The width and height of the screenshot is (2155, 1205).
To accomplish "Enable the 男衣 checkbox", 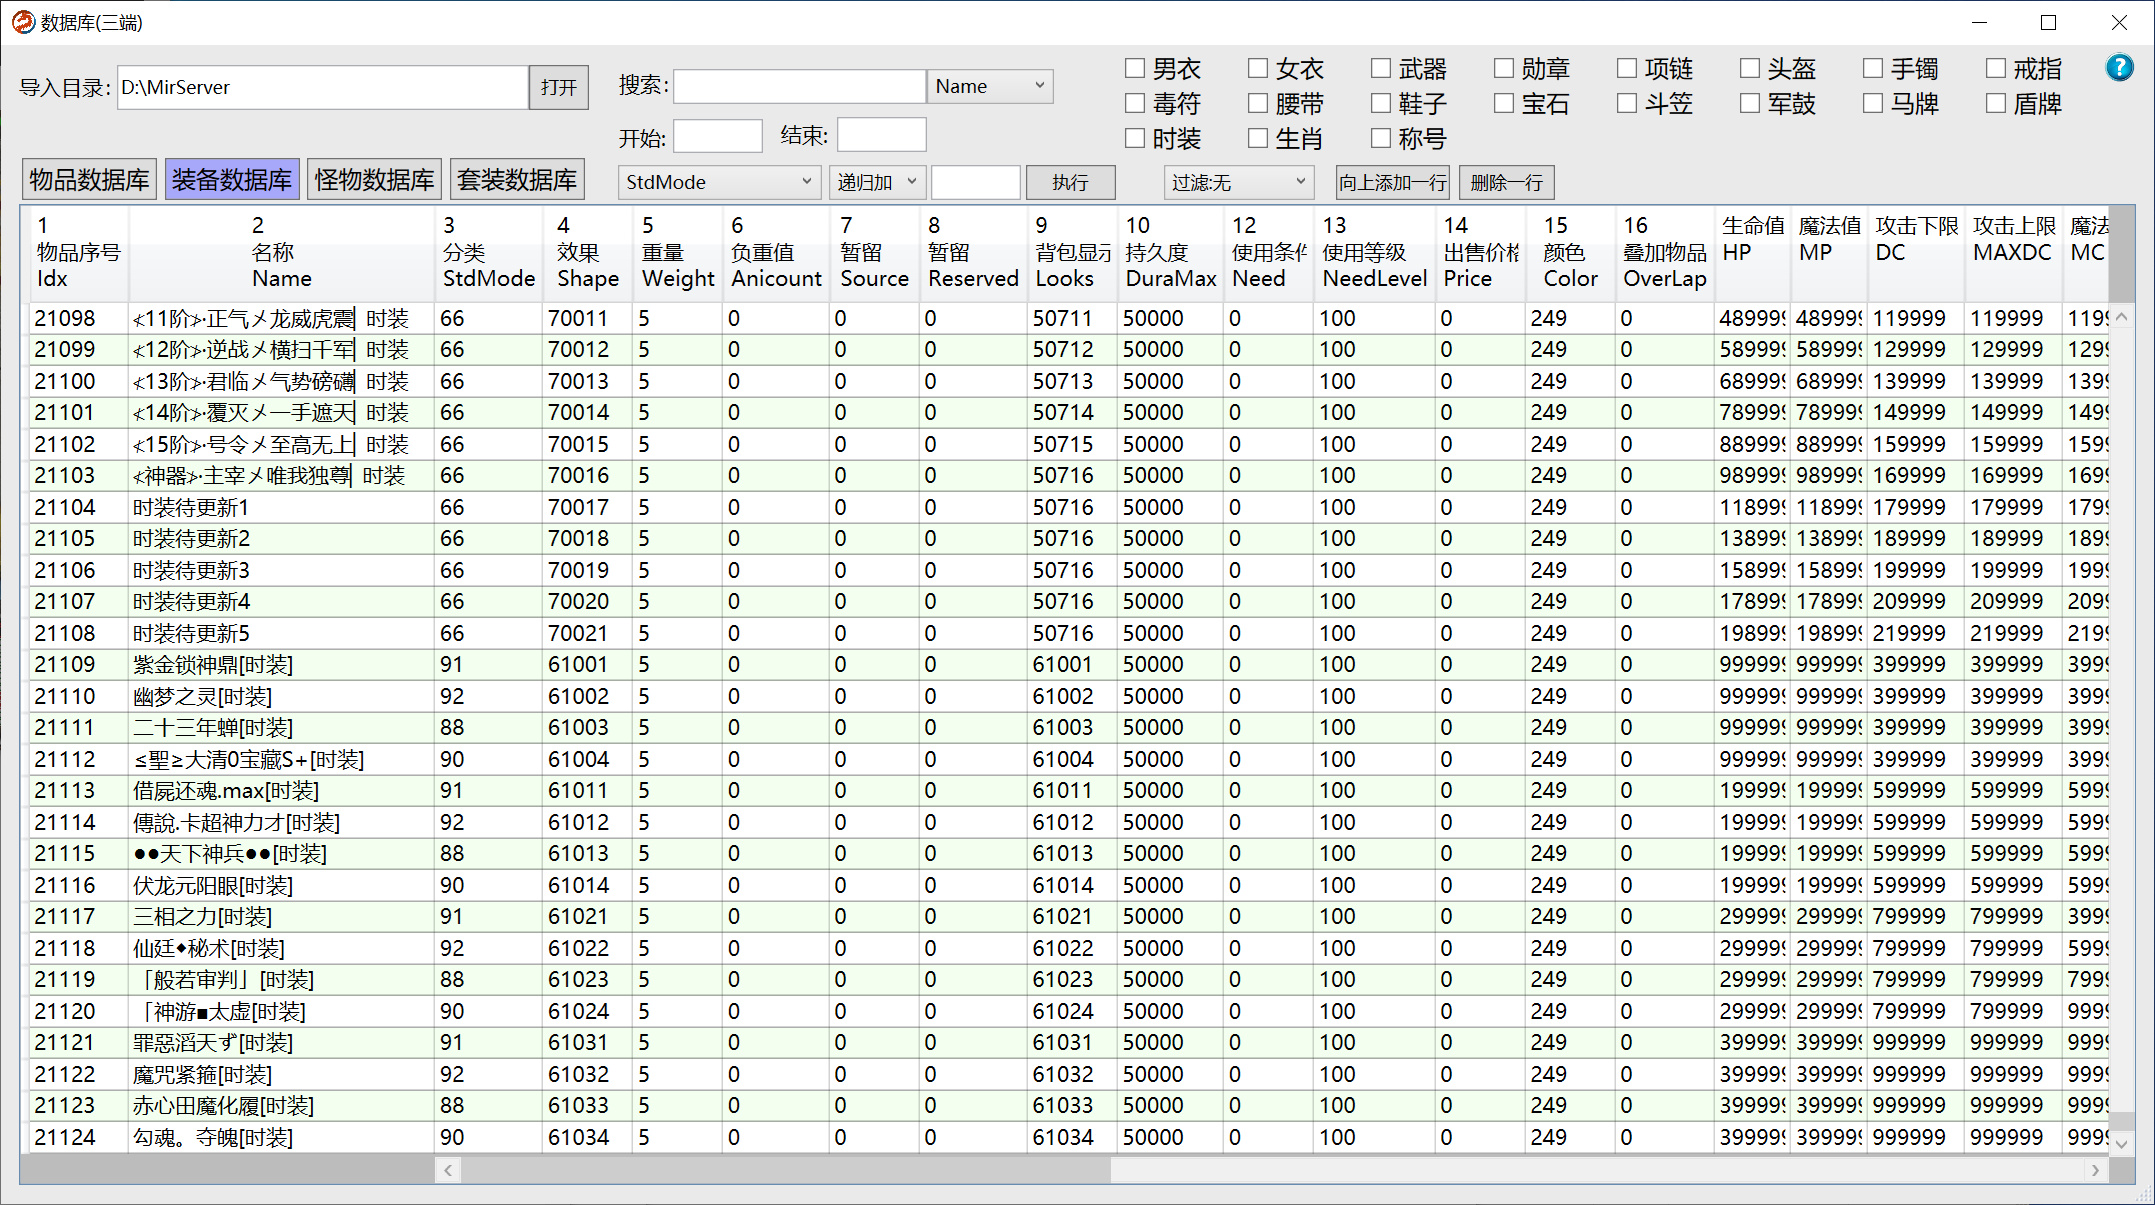I will pyautogui.click(x=1135, y=68).
